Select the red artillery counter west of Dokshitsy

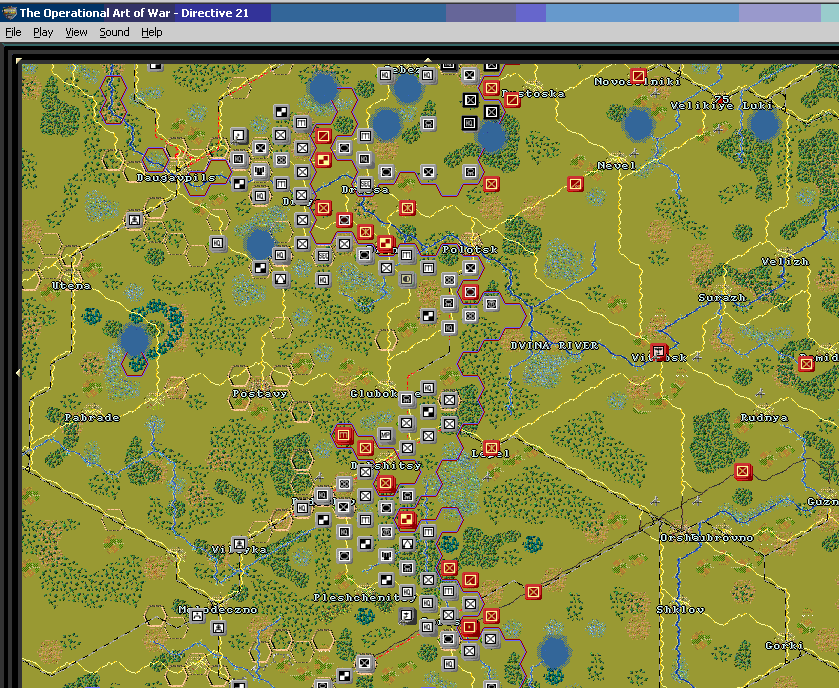point(344,435)
